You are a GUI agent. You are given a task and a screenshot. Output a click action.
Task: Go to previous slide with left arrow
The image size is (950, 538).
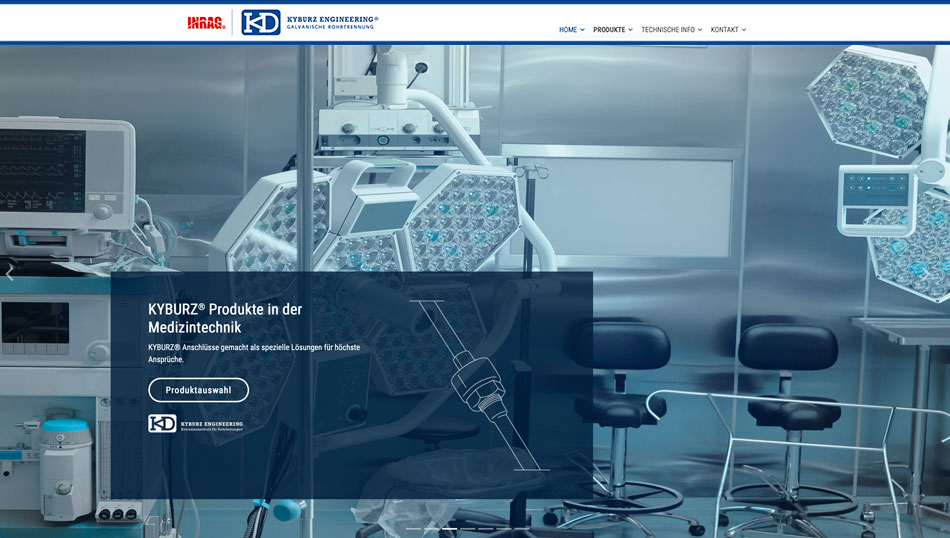10,273
